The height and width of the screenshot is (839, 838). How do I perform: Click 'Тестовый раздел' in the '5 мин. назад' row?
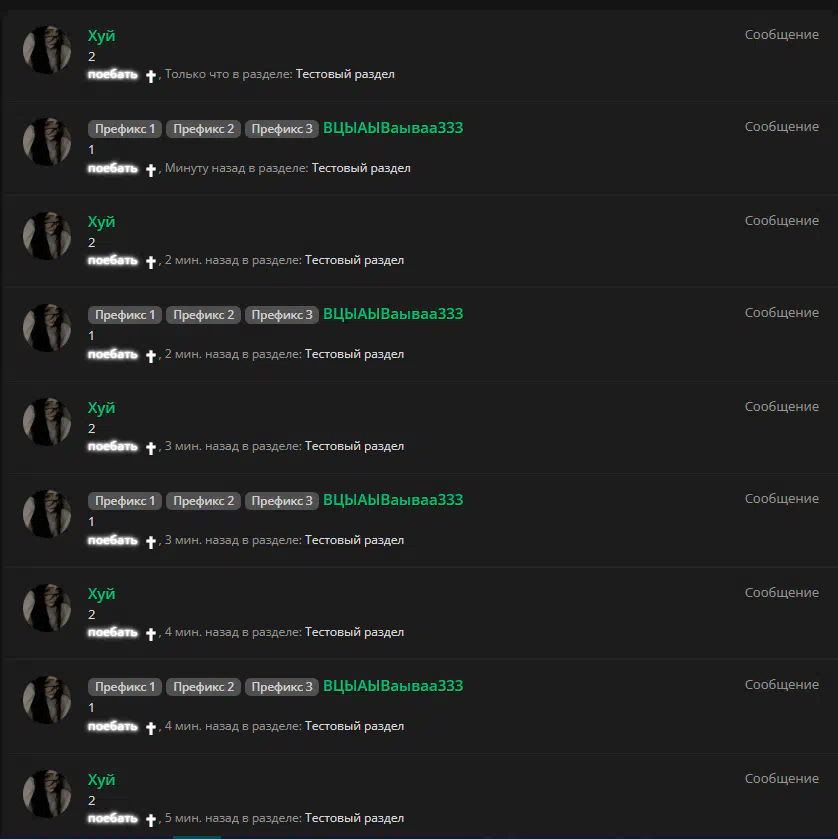pos(354,818)
